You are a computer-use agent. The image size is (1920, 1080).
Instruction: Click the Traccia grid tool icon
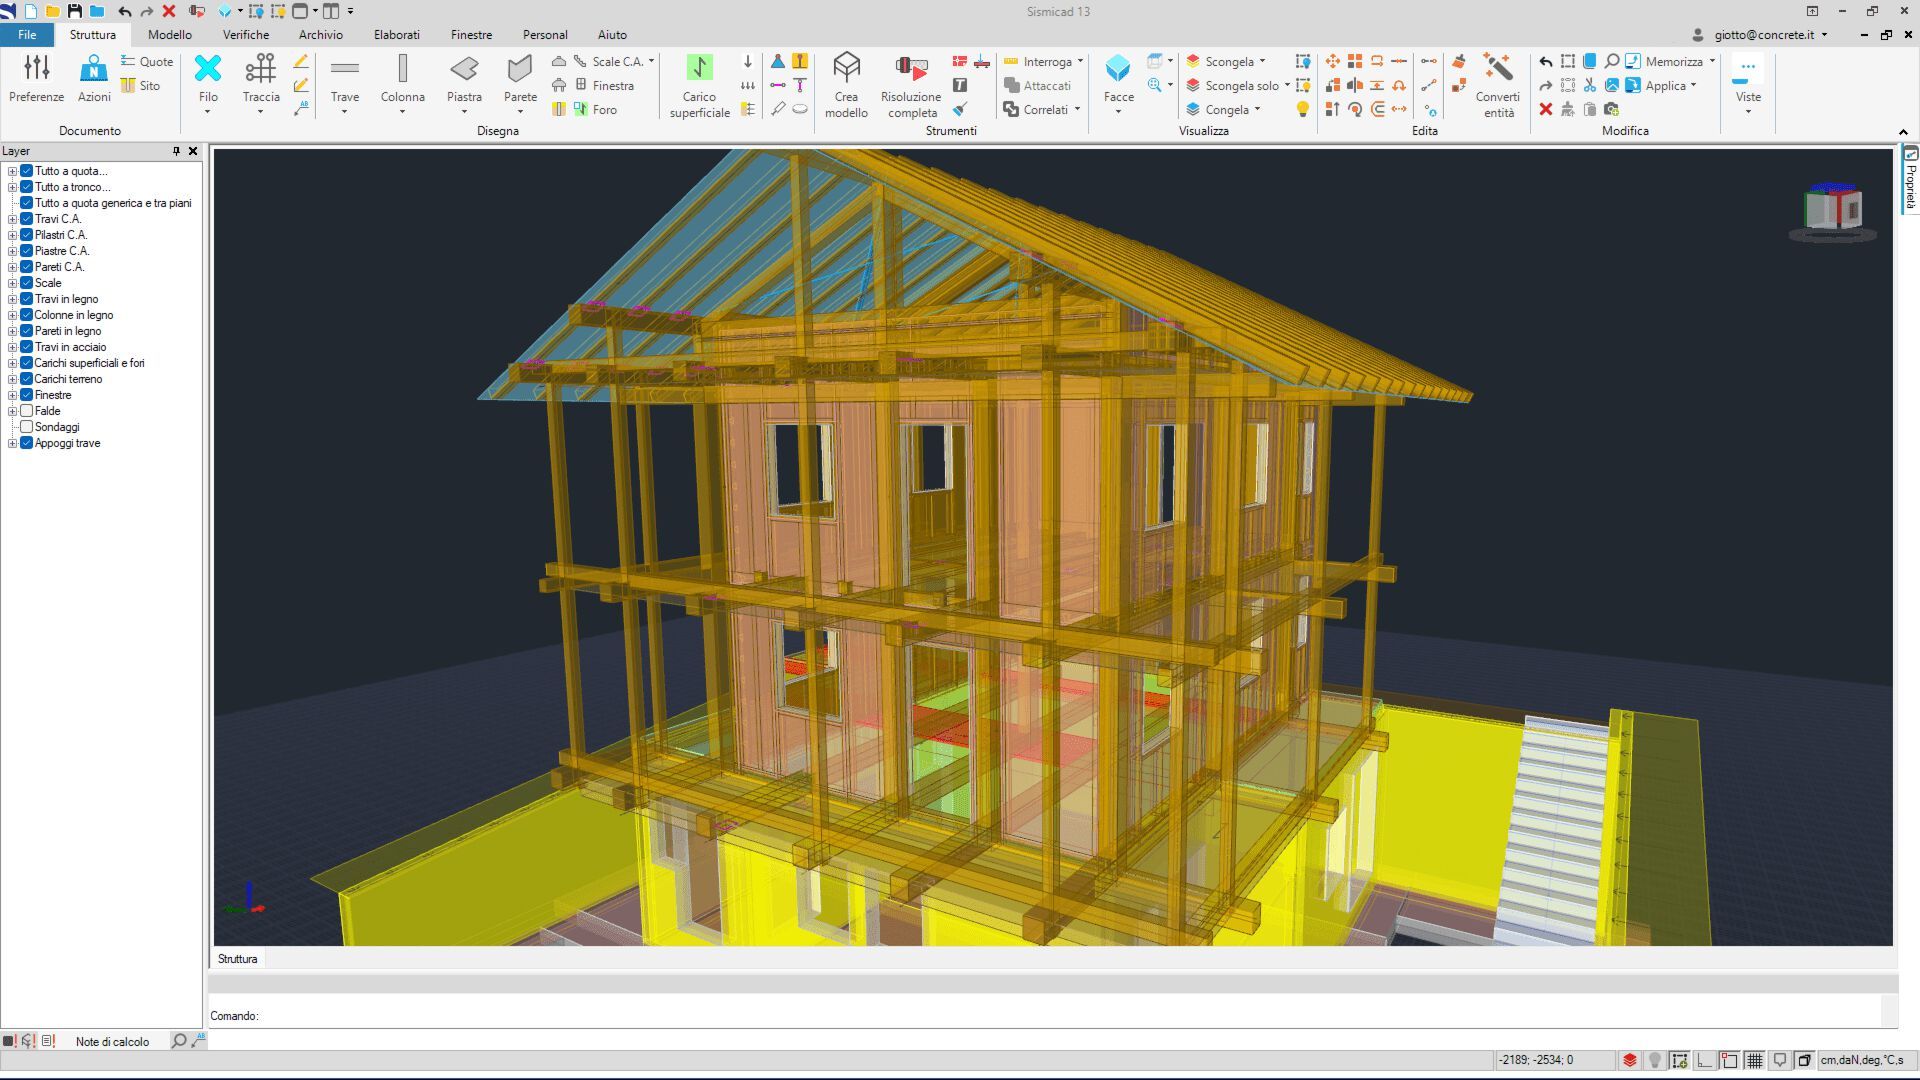coord(260,70)
